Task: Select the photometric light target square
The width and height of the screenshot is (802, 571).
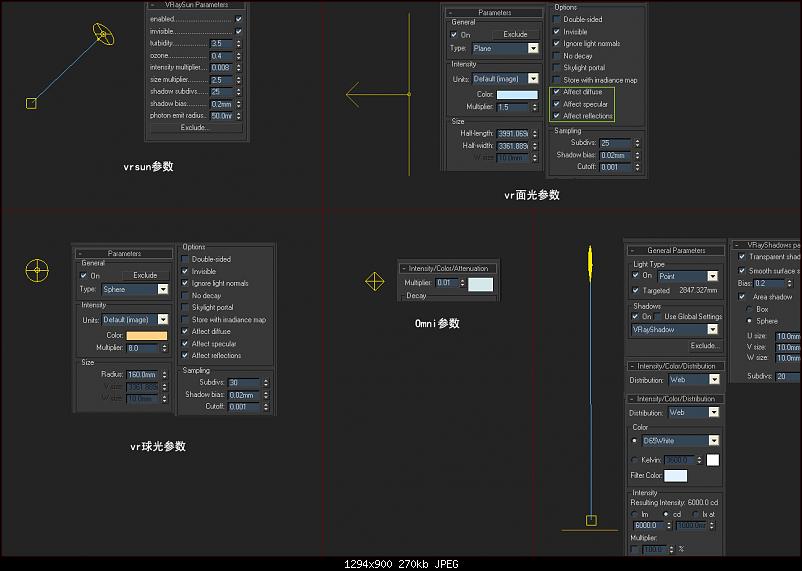Action: point(591,521)
